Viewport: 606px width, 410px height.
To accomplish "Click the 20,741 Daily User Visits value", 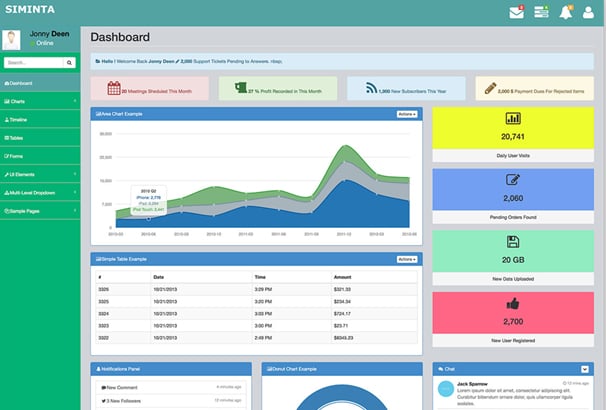I will (513, 136).
